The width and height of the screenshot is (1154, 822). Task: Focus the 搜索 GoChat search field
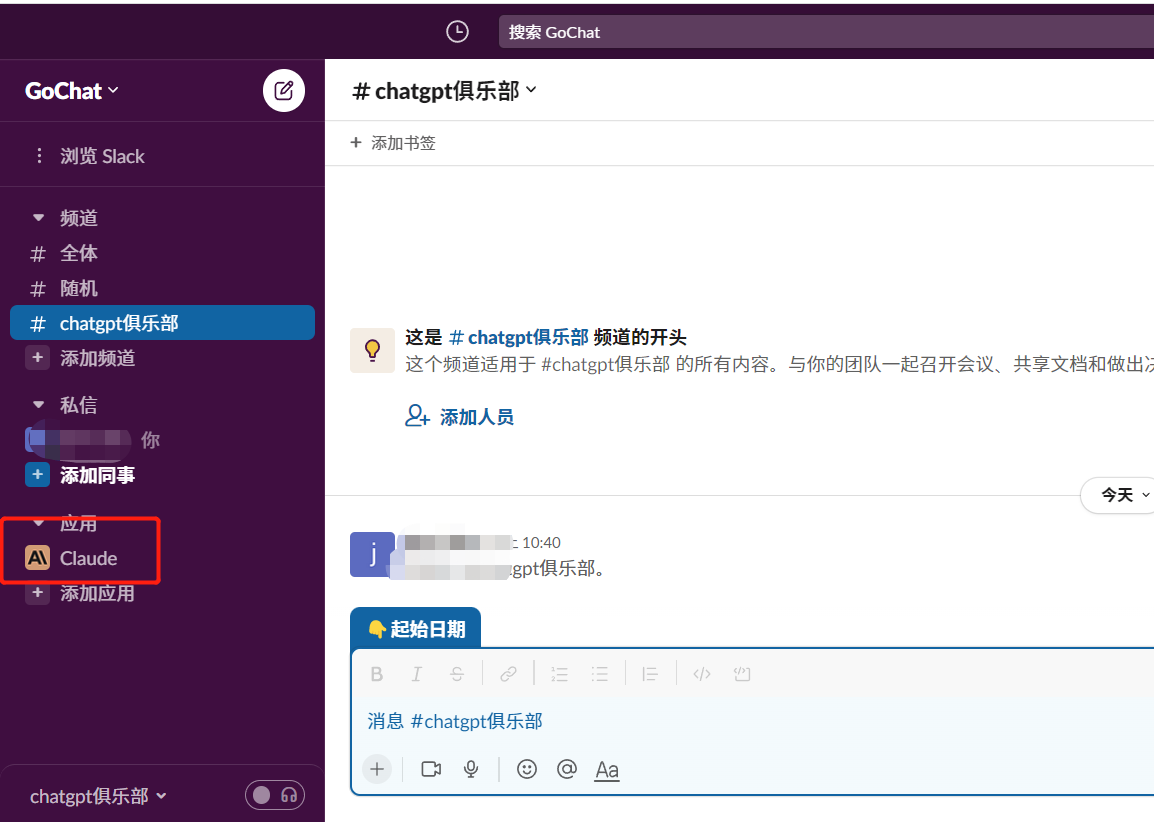point(826,32)
